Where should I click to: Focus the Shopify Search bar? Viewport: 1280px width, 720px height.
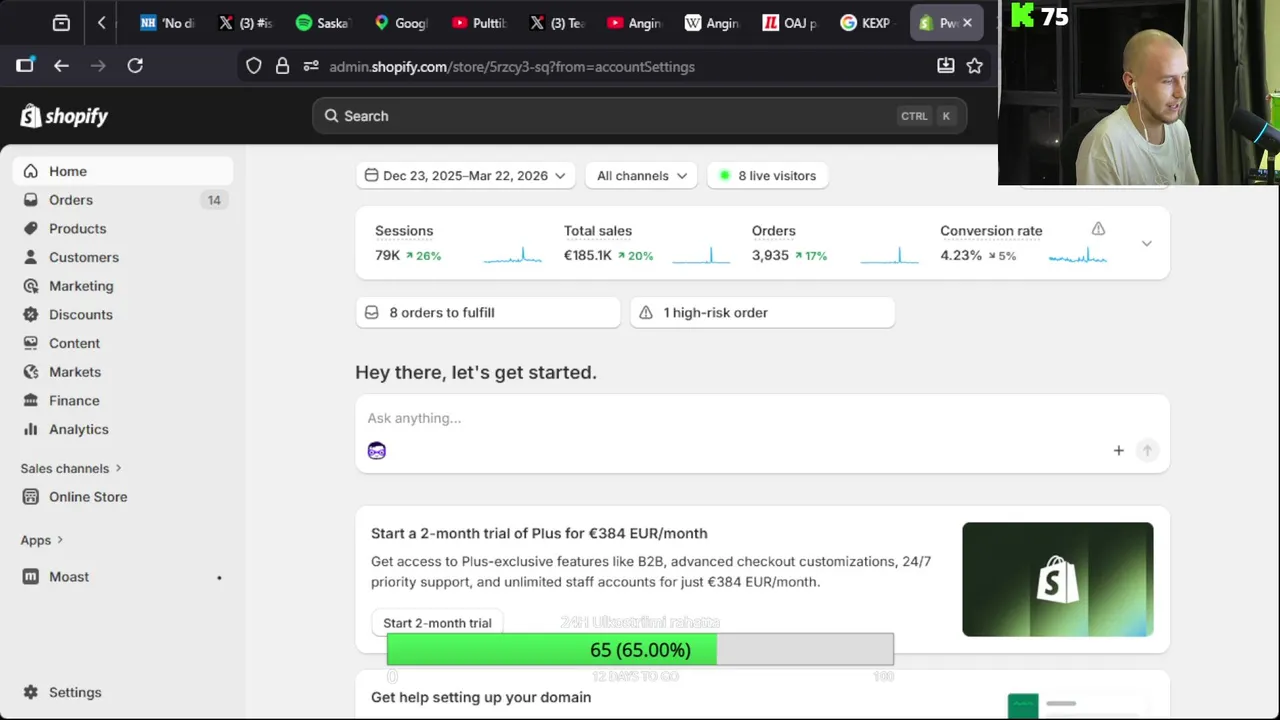639,116
